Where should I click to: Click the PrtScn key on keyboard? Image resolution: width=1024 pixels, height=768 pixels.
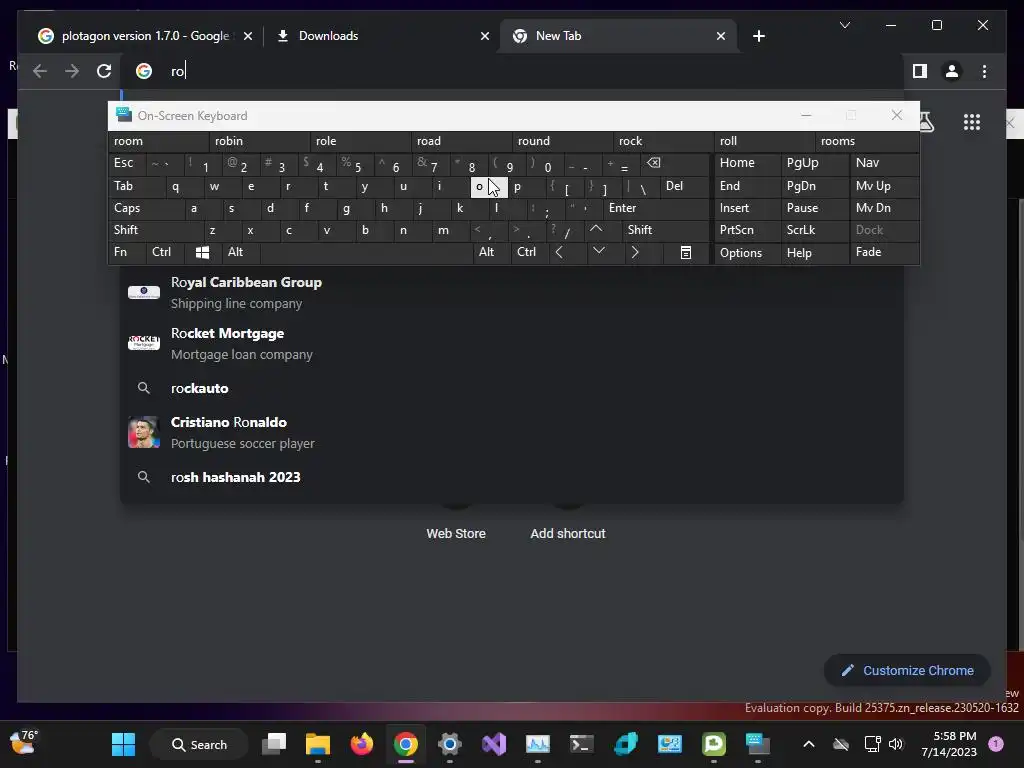pyautogui.click(x=747, y=230)
